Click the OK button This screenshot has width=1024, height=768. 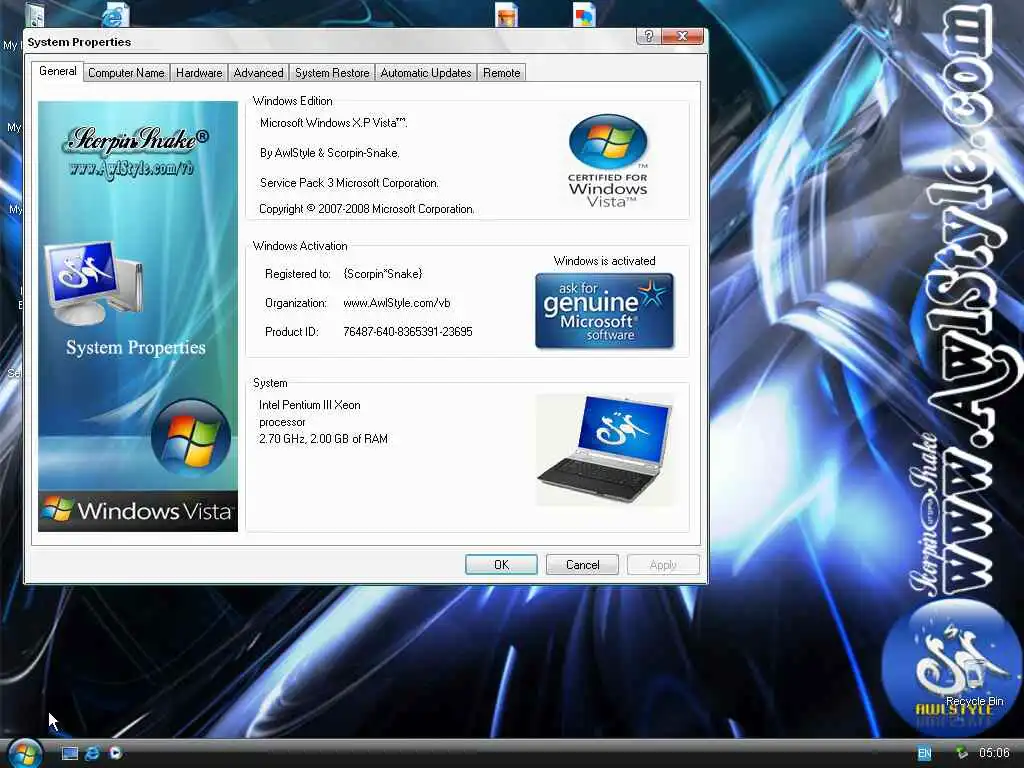click(501, 564)
